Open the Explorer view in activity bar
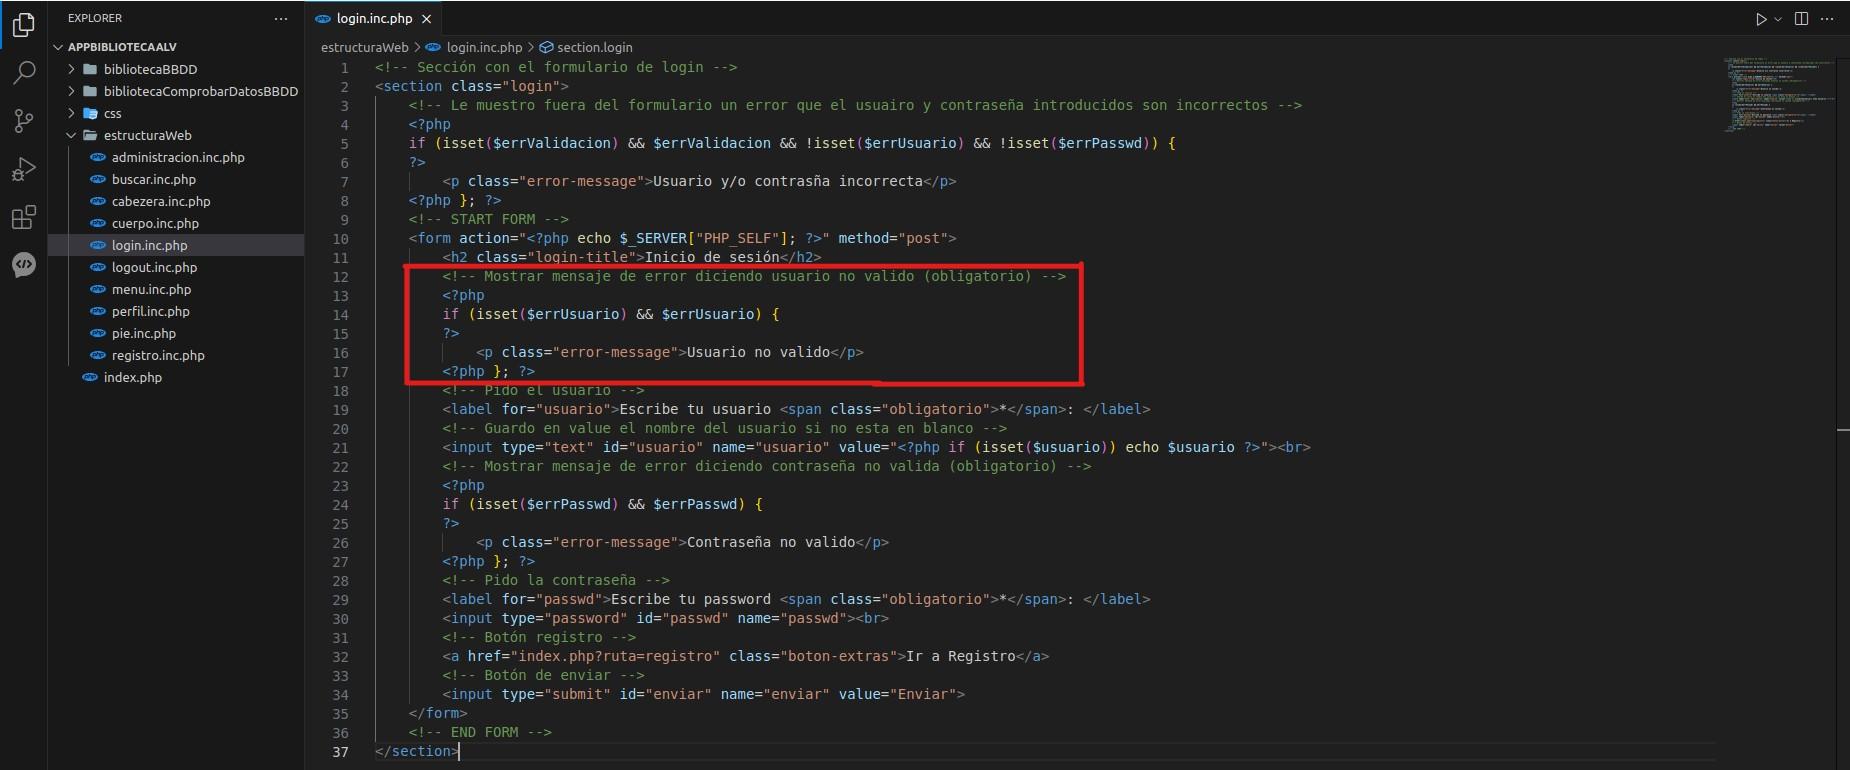The height and width of the screenshot is (770, 1850). point(23,25)
